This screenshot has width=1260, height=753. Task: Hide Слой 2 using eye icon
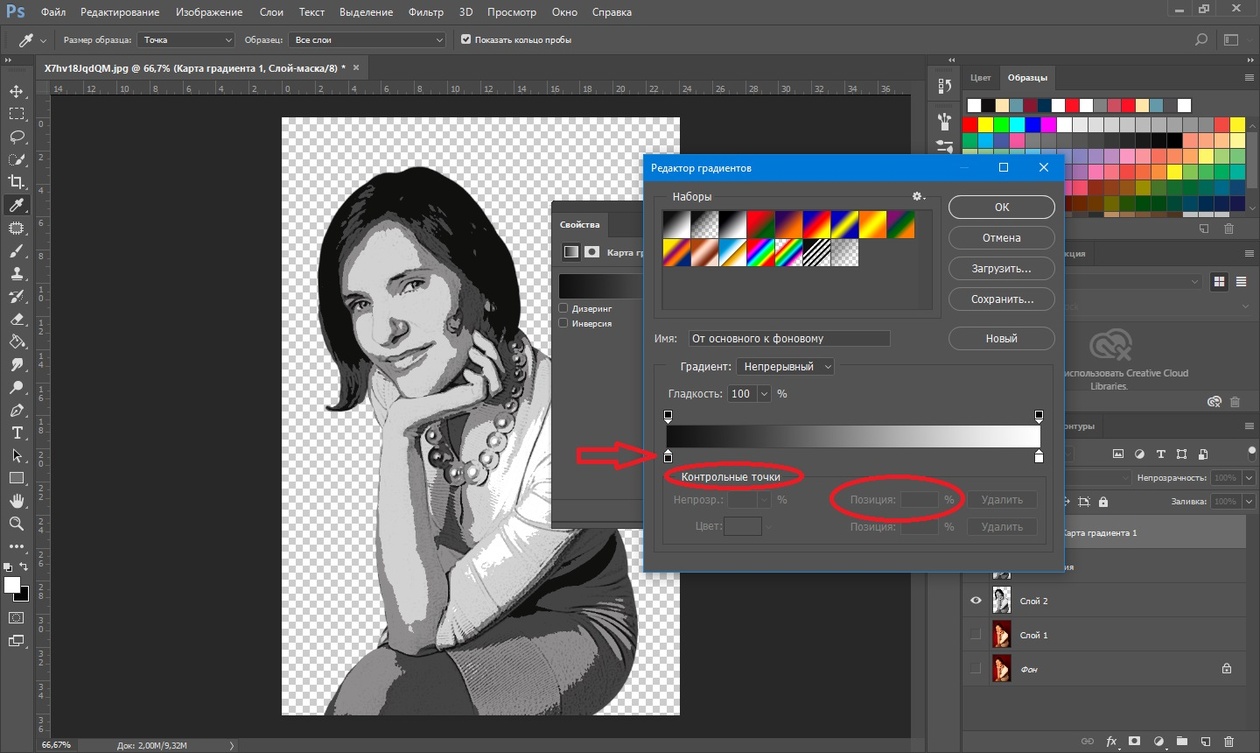pos(976,601)
